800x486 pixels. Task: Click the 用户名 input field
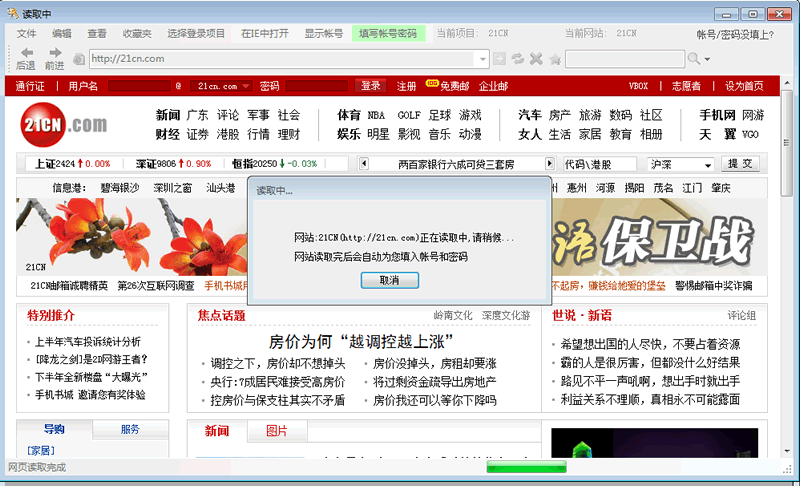(139, 86)
